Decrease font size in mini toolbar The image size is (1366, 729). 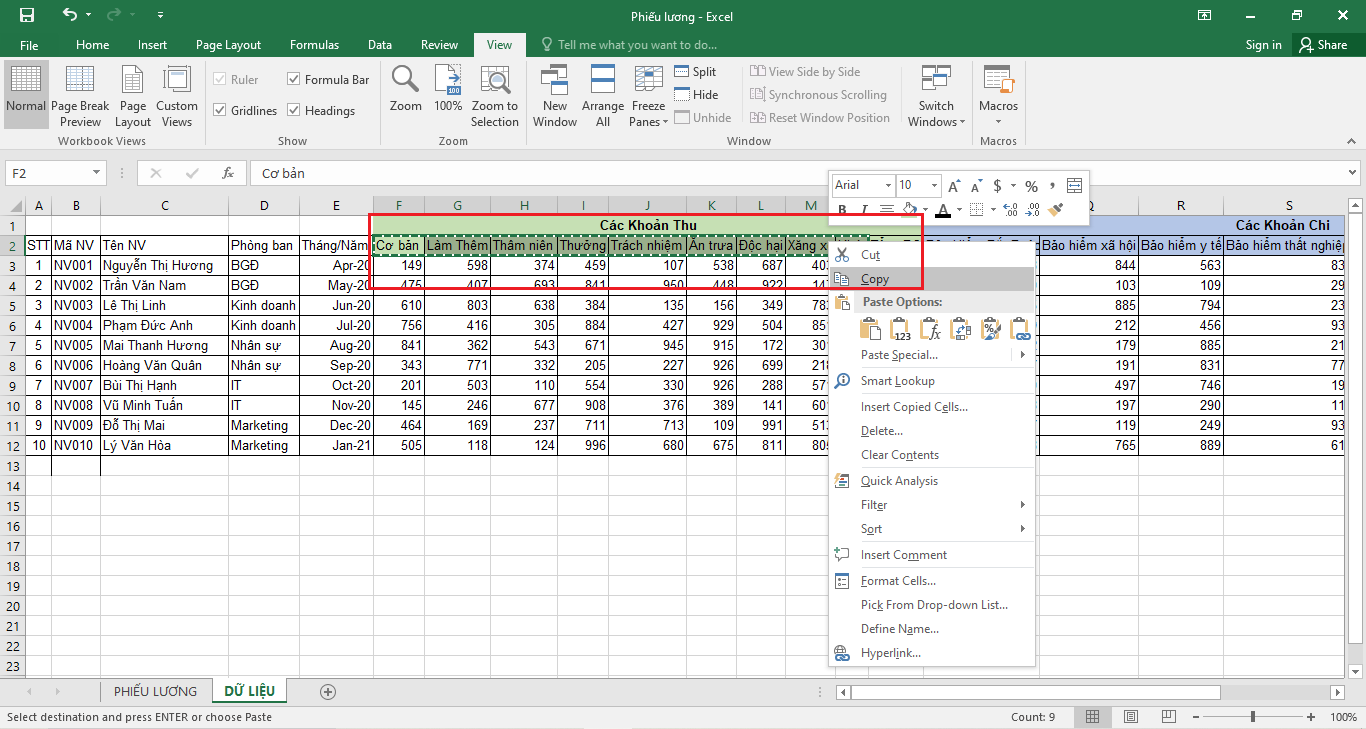[975, 186]
